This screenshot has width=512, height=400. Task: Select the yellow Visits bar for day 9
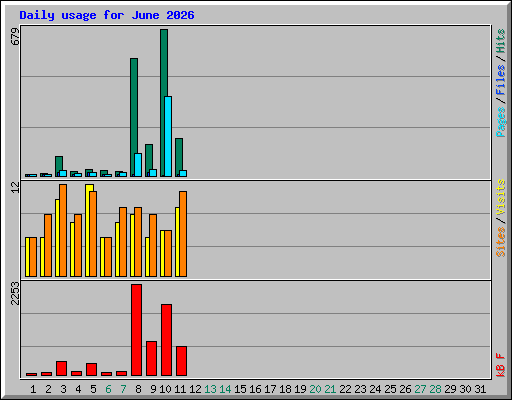pos(147,257)
